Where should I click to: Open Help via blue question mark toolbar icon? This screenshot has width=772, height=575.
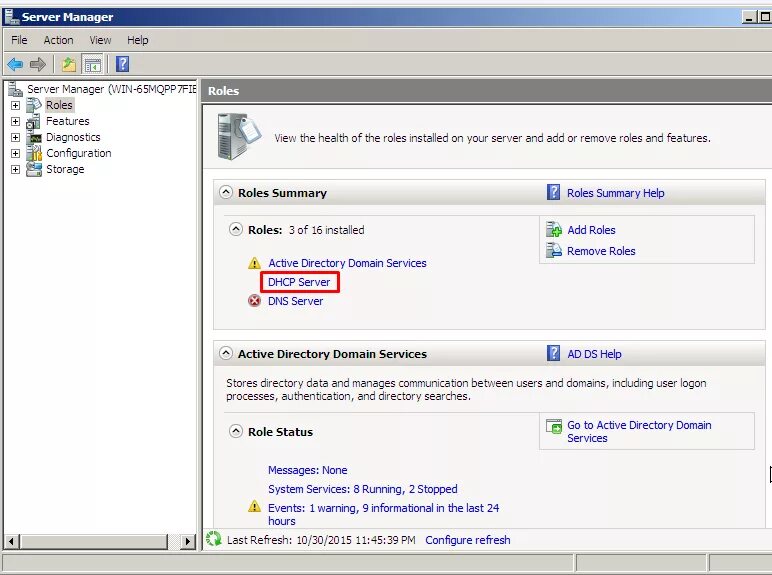pos(122,64)
